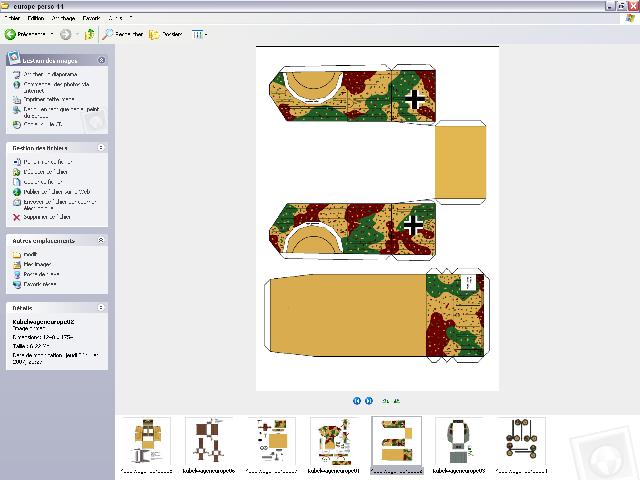Collapse the Gestion des fichiers panel
The height and width of the screenshot is (480, 640).
(x=101, y=147)
